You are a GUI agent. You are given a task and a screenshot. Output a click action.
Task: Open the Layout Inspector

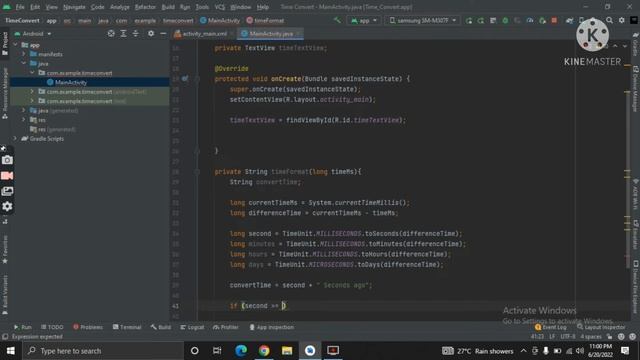[x=601, y=327]
